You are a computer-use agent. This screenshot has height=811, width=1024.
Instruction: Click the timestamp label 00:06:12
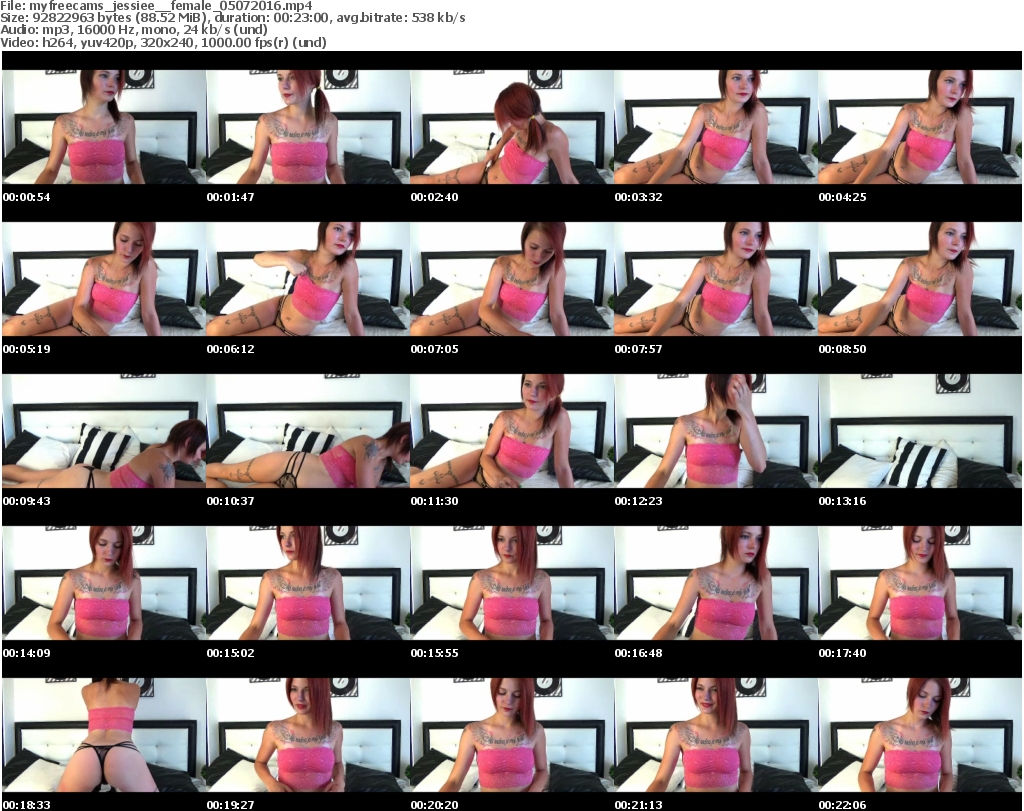[231, 349]
